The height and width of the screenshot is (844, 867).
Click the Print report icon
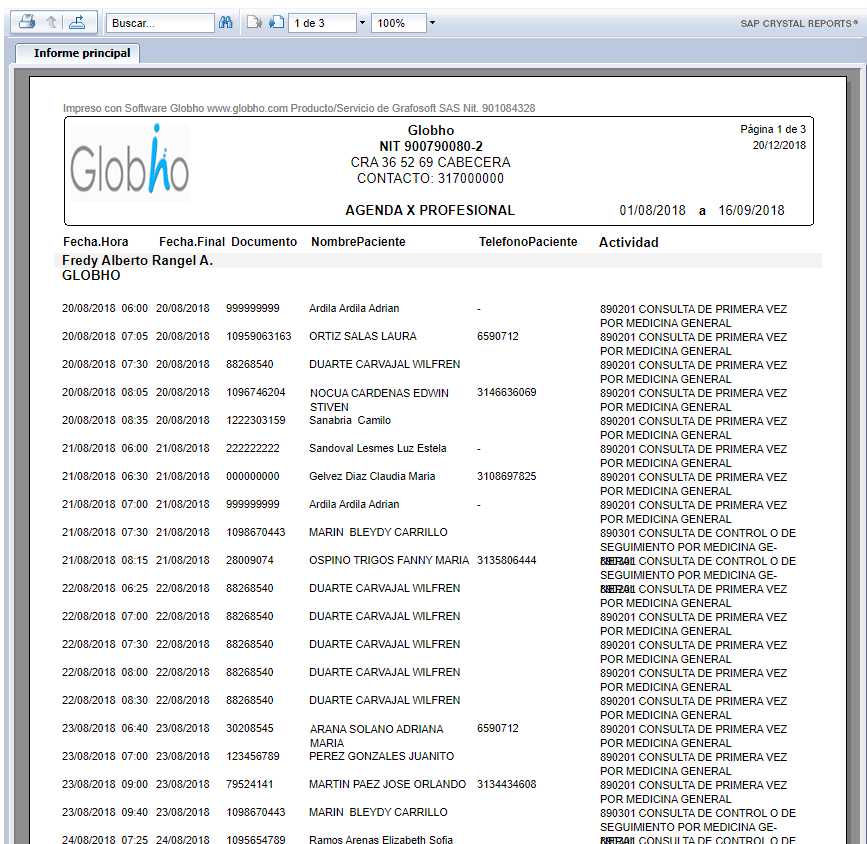[x=27, y=22]
